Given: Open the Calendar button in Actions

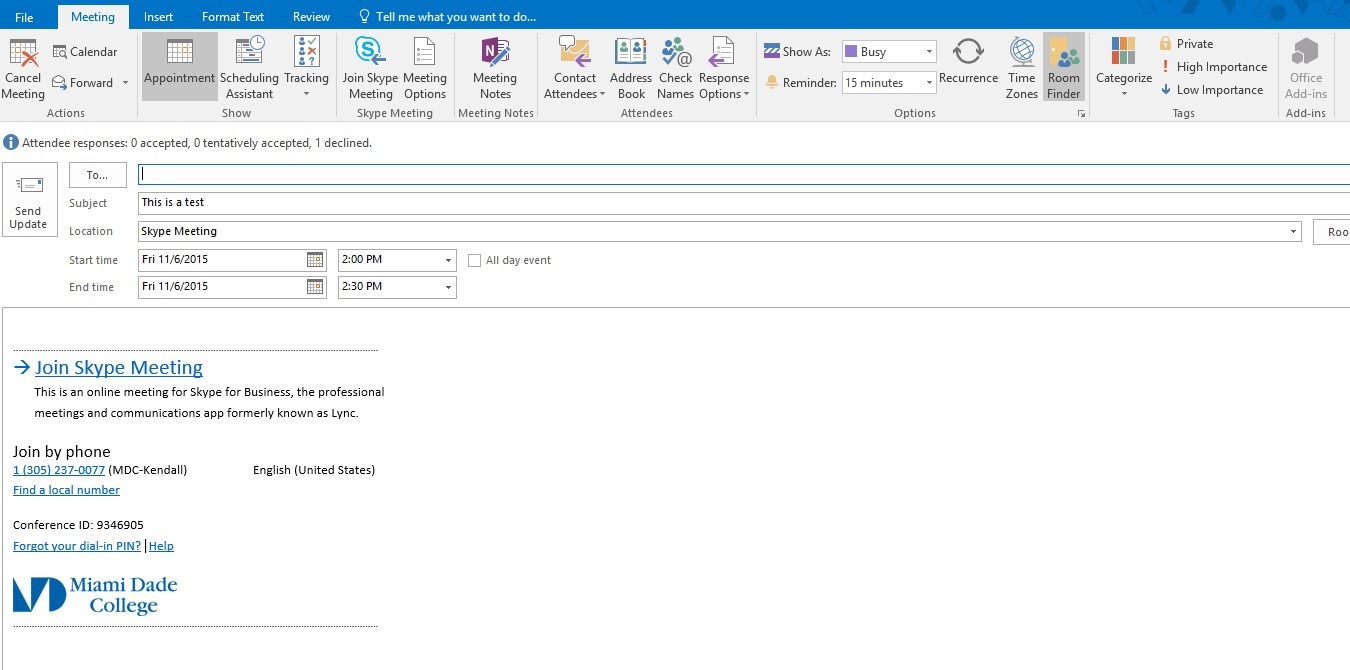Looking at the screenshot, I should (85, 52).
